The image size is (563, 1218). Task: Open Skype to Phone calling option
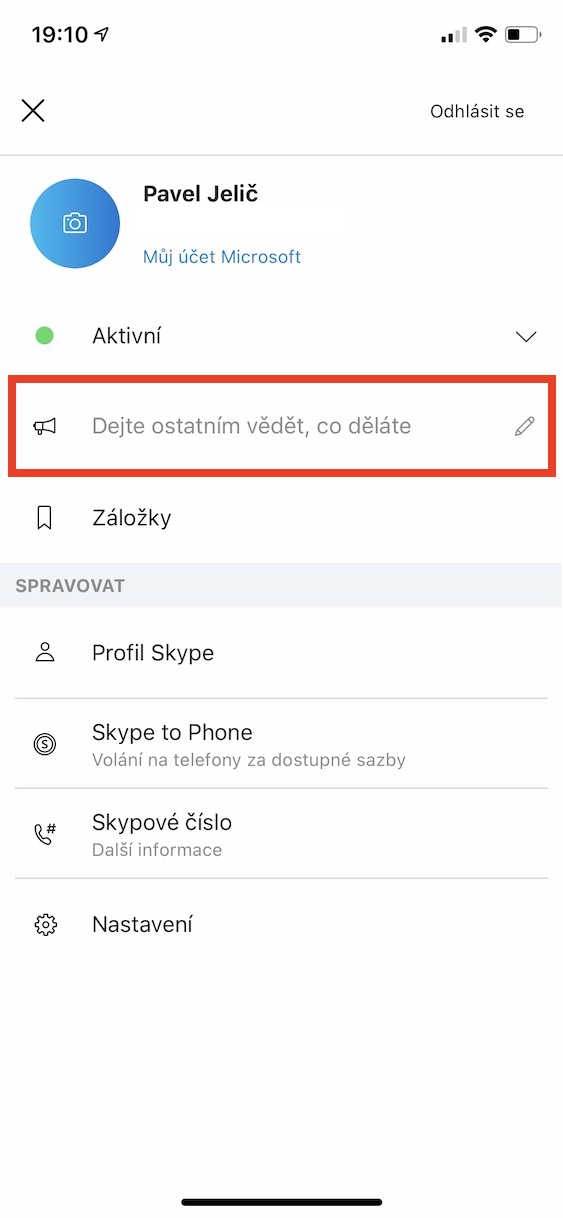pyautogui.click(x=282, y=744)
